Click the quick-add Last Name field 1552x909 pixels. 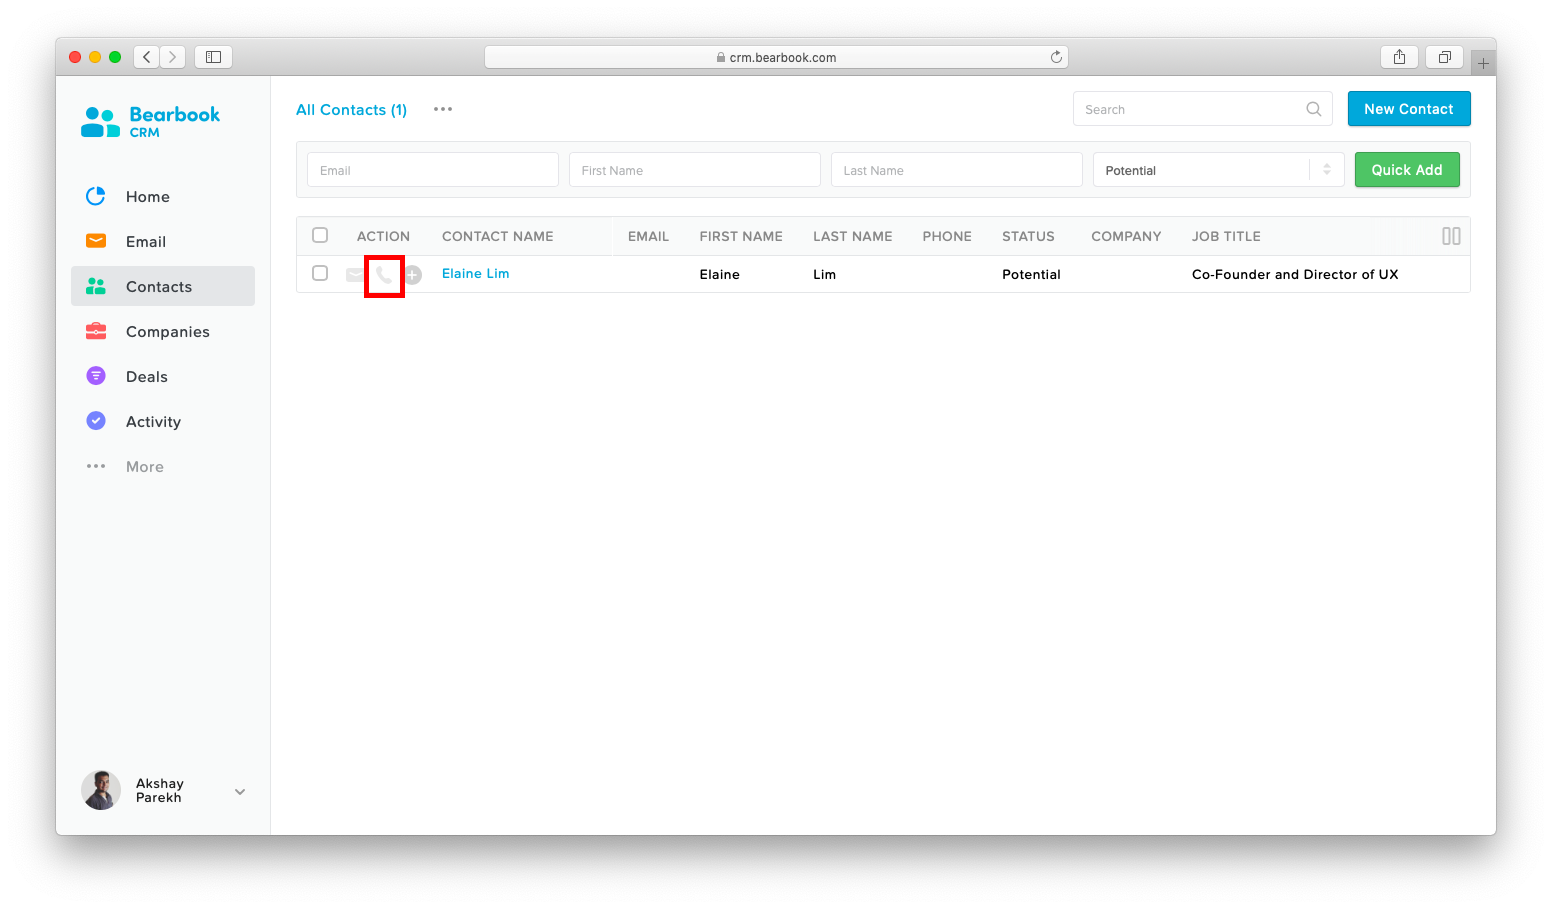tap(957, 170)
